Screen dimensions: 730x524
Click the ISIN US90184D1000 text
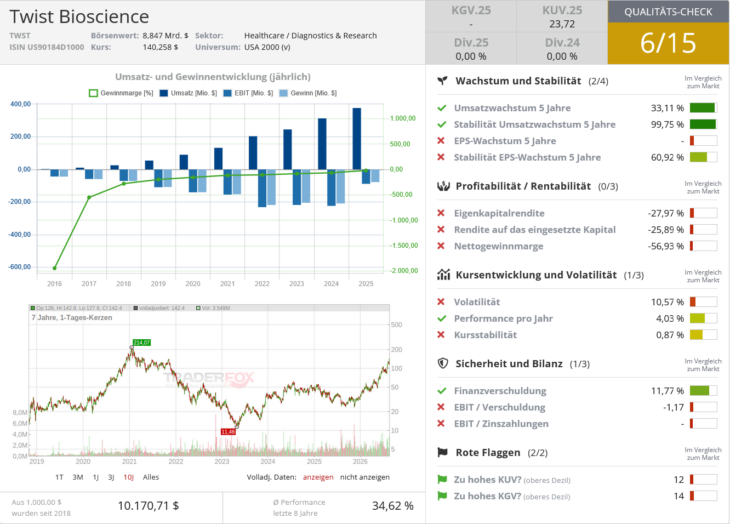47,47
